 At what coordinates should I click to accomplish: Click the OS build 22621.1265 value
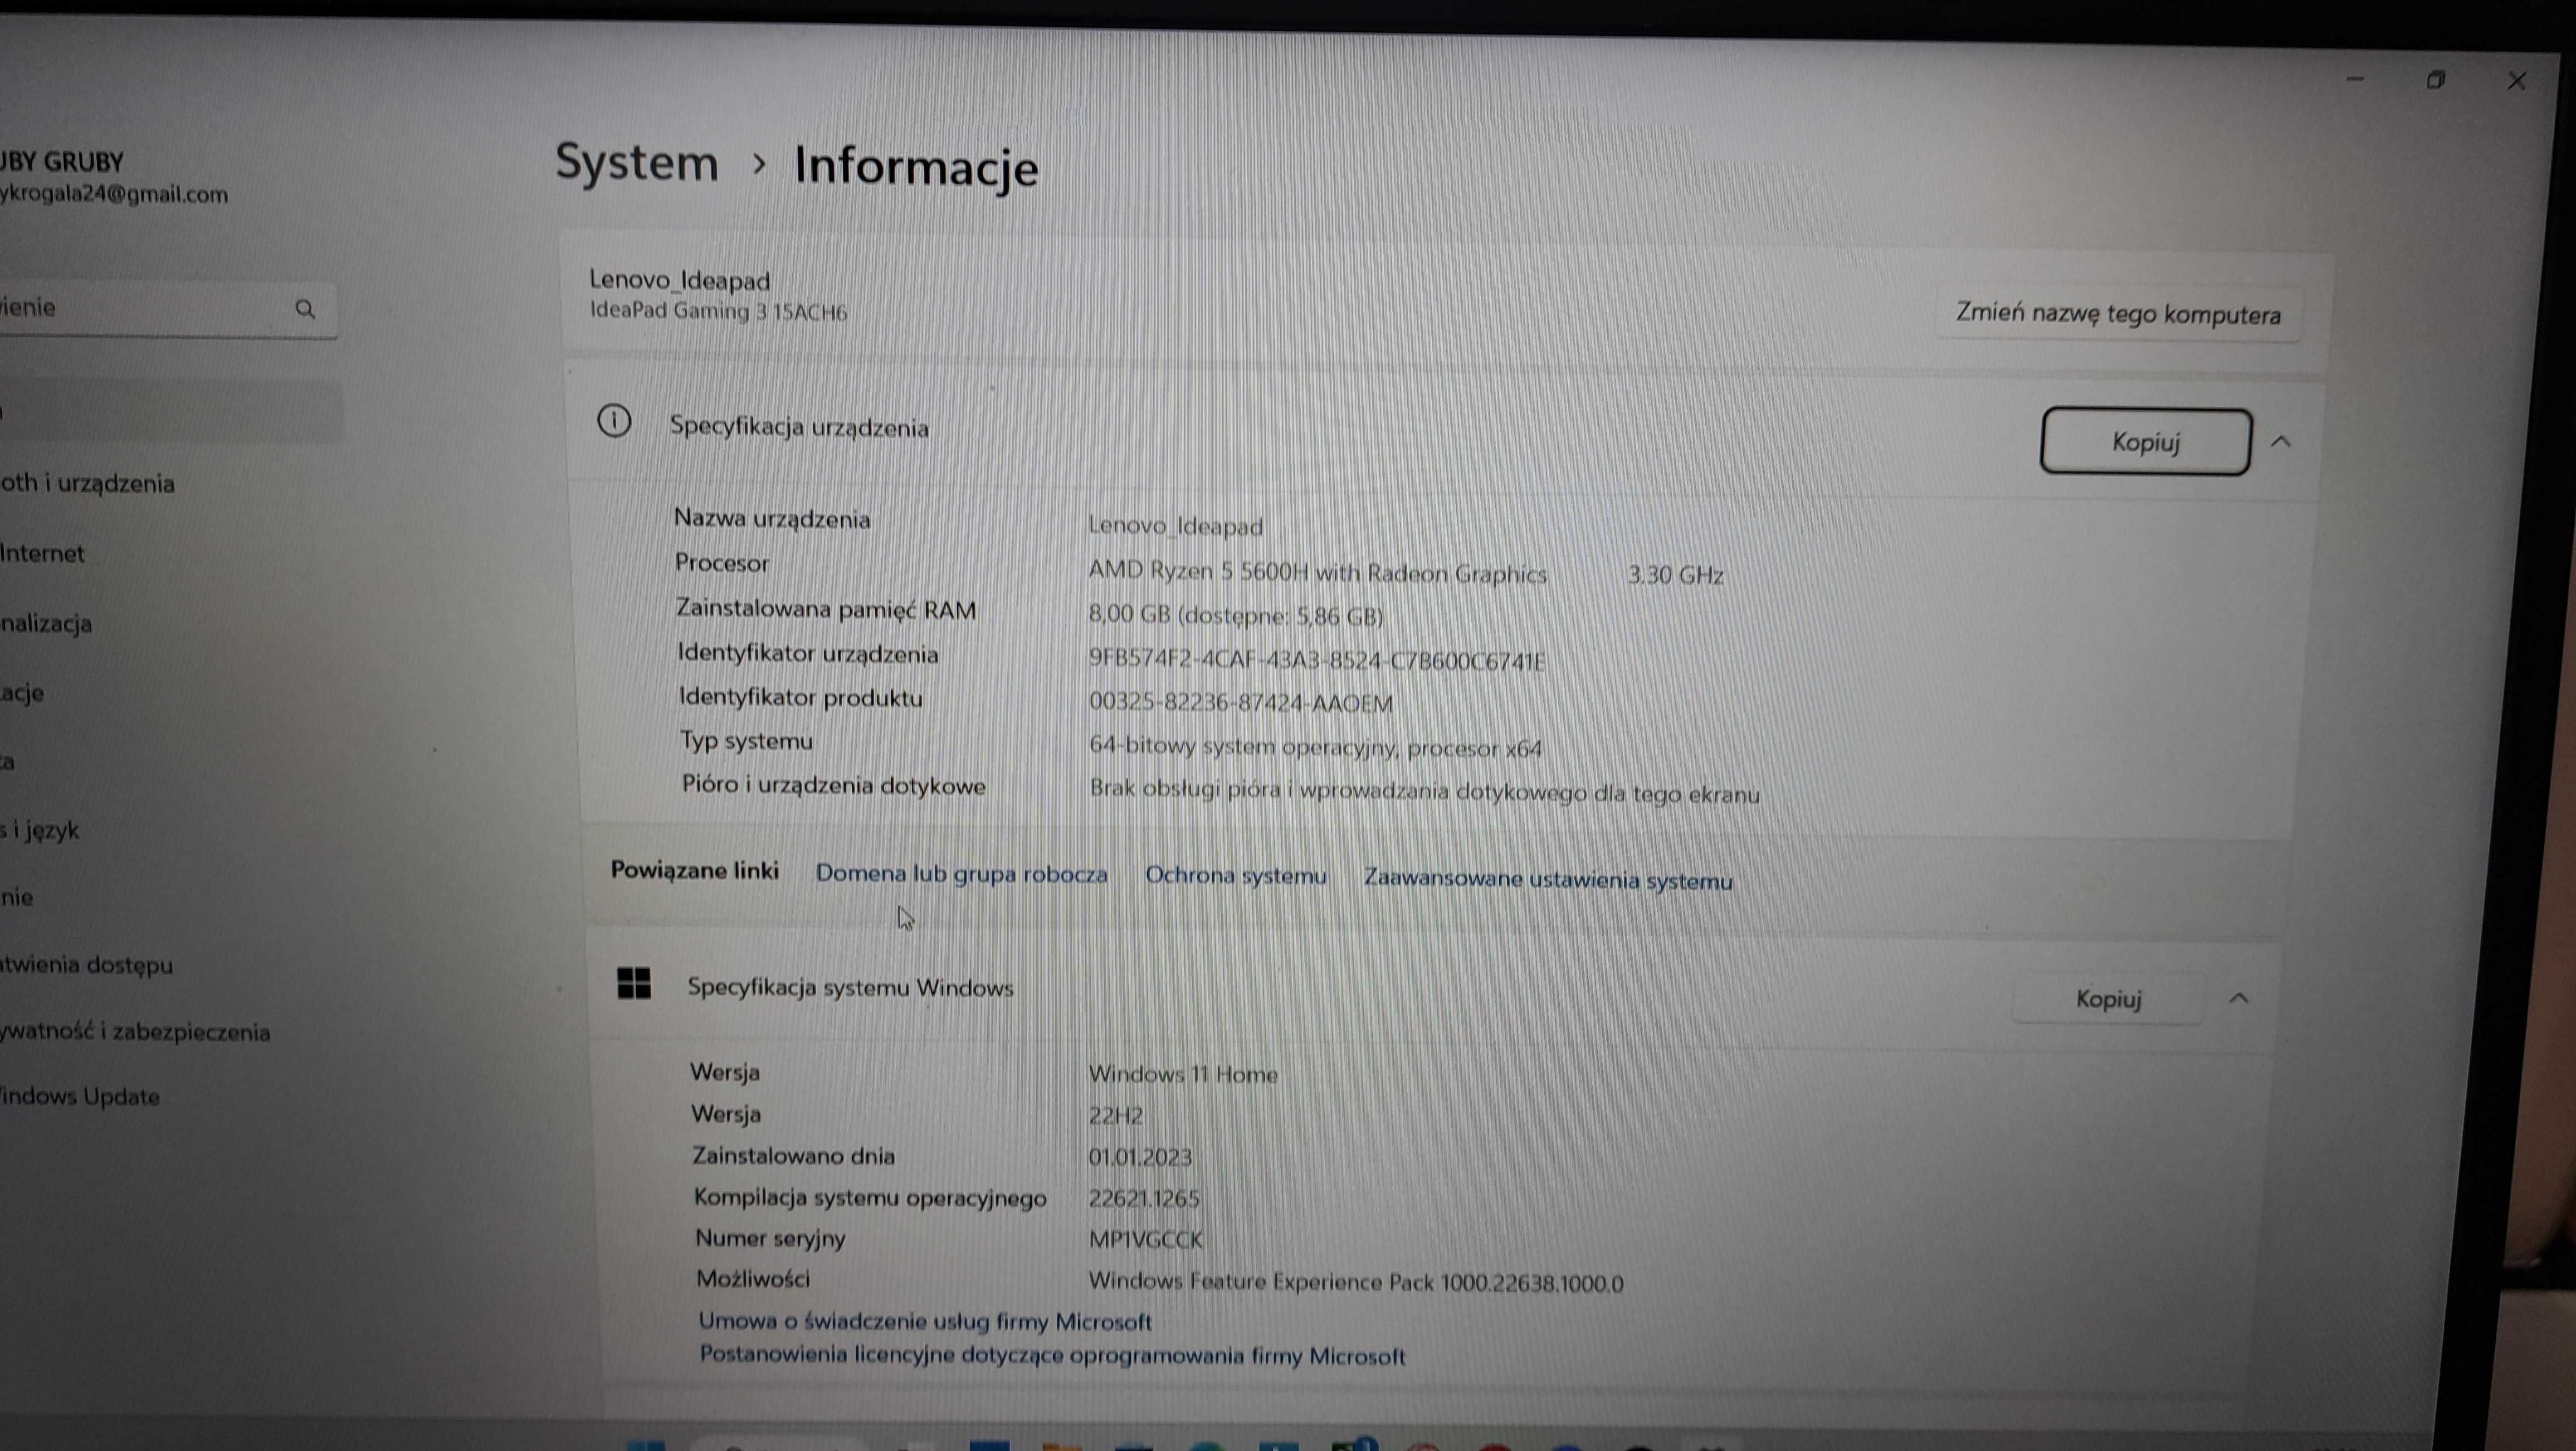[x=1144, y=1198]
